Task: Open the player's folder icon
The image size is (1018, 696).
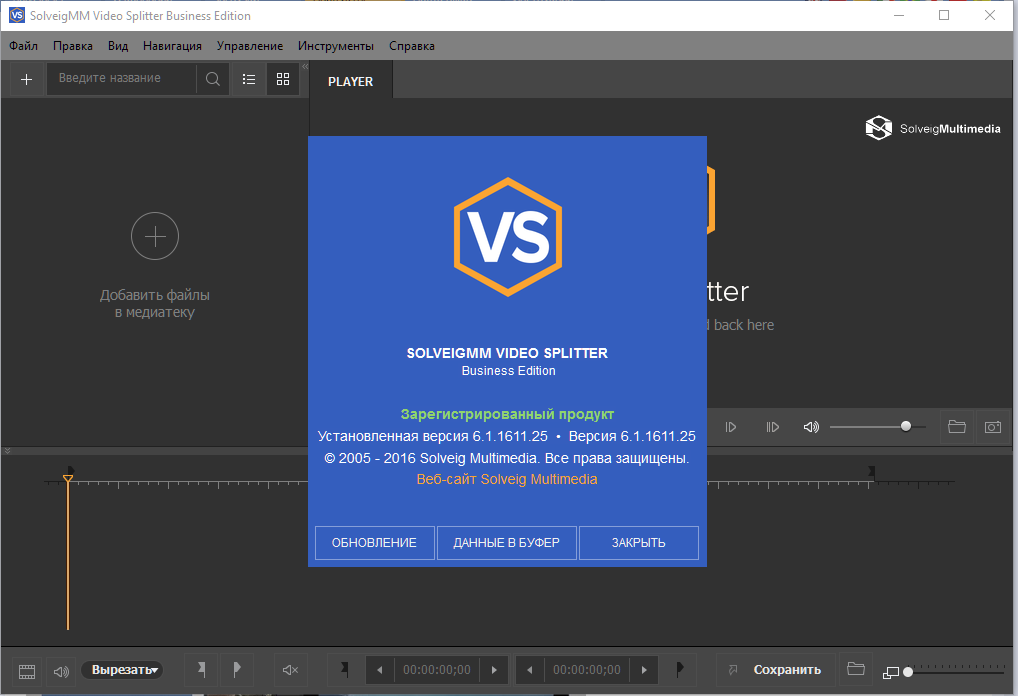Action: [x=957, y=427]
